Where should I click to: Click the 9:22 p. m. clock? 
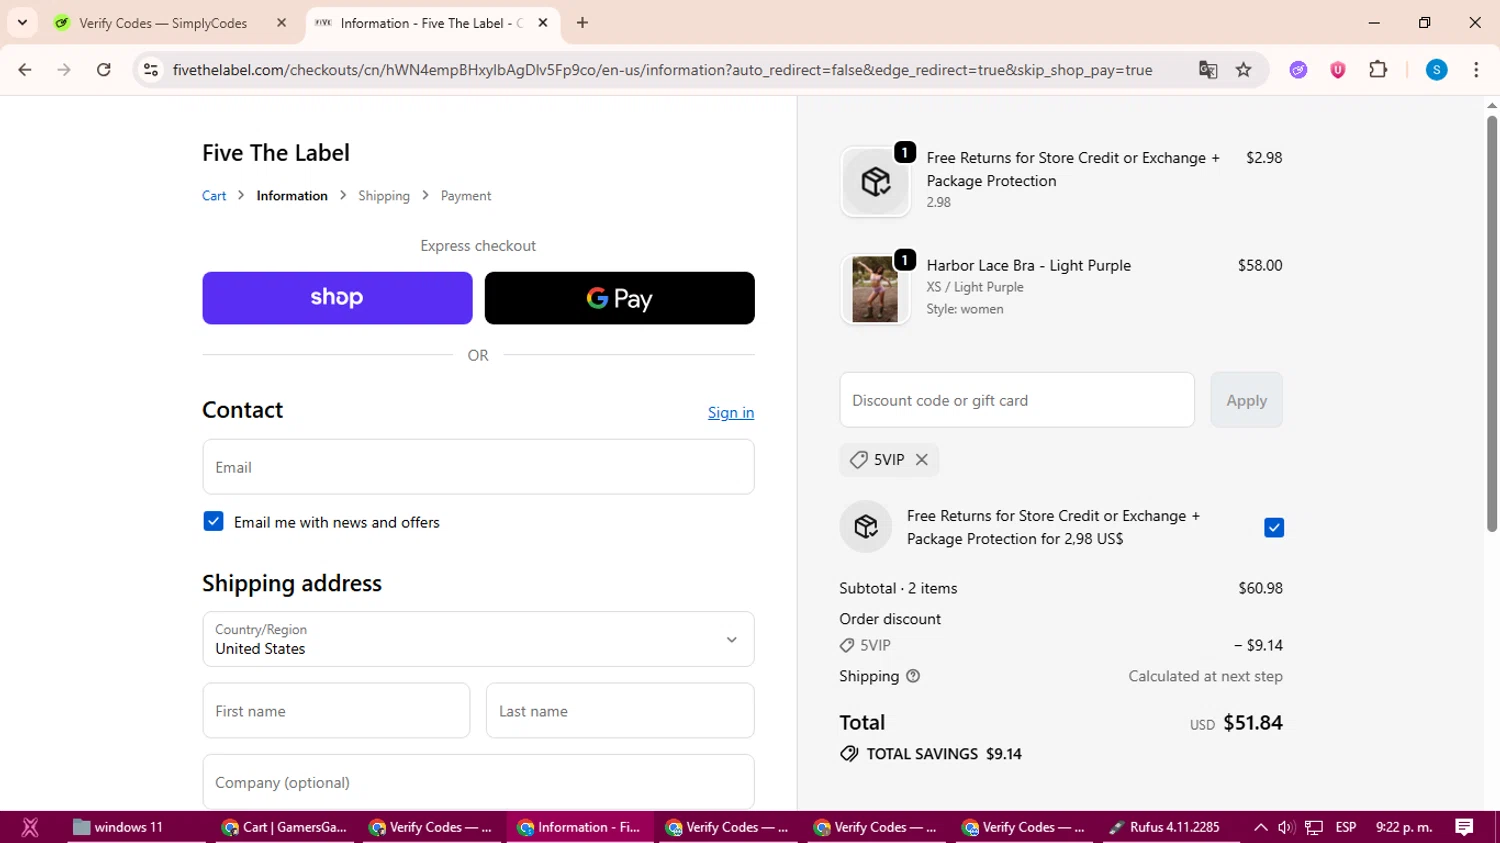click(x=1404, y=827)
